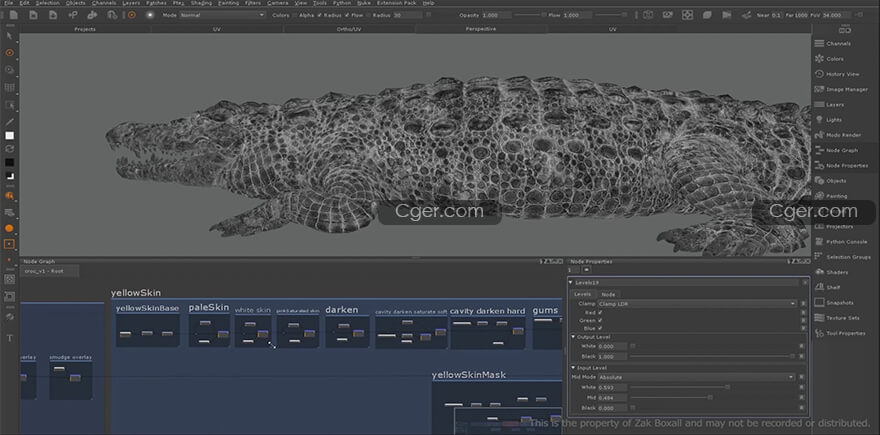The image size is (880, 435).
Task: Open the Mid Mode Absolute dropdown
Action: (697, 377)
